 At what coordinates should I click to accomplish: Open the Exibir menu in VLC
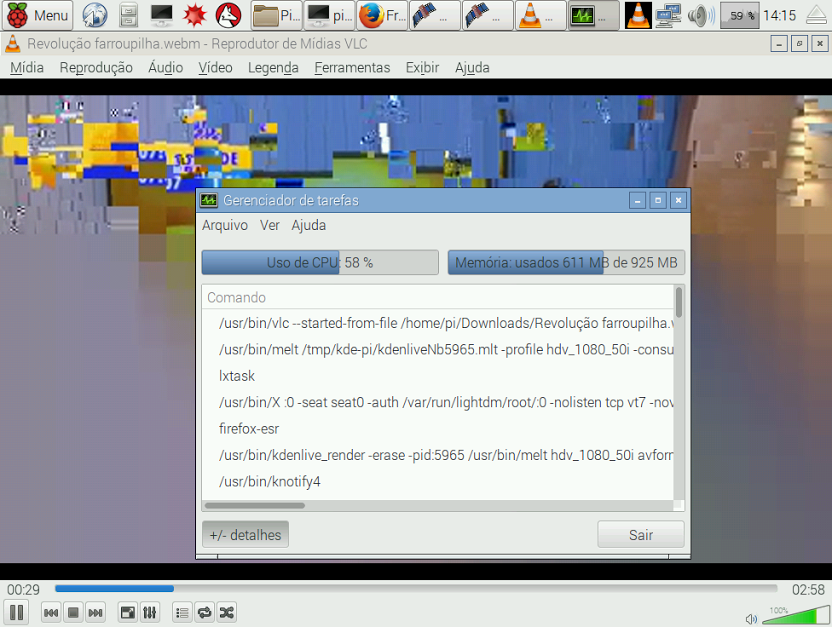coord(422,67)
